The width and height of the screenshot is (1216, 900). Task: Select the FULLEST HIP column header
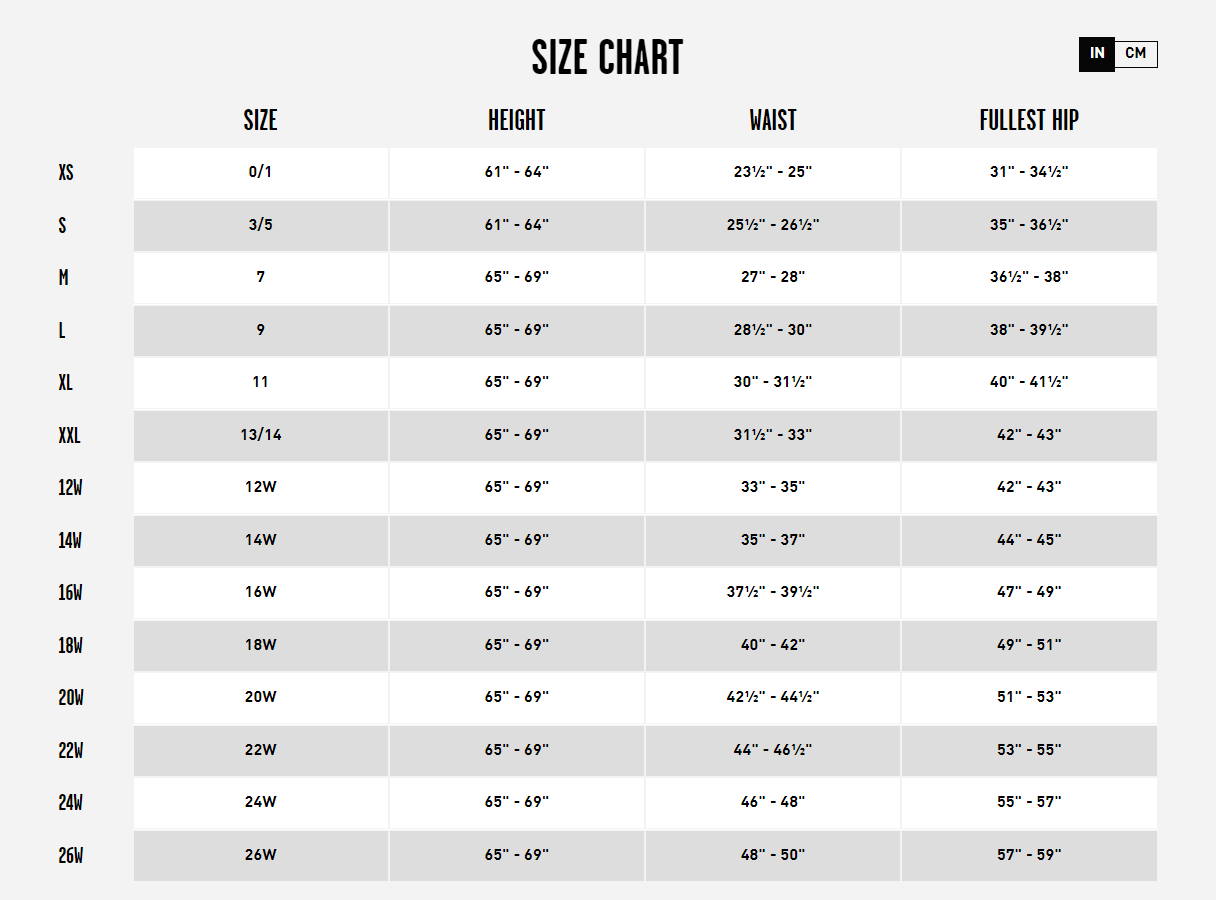(x=1029, y=121)
